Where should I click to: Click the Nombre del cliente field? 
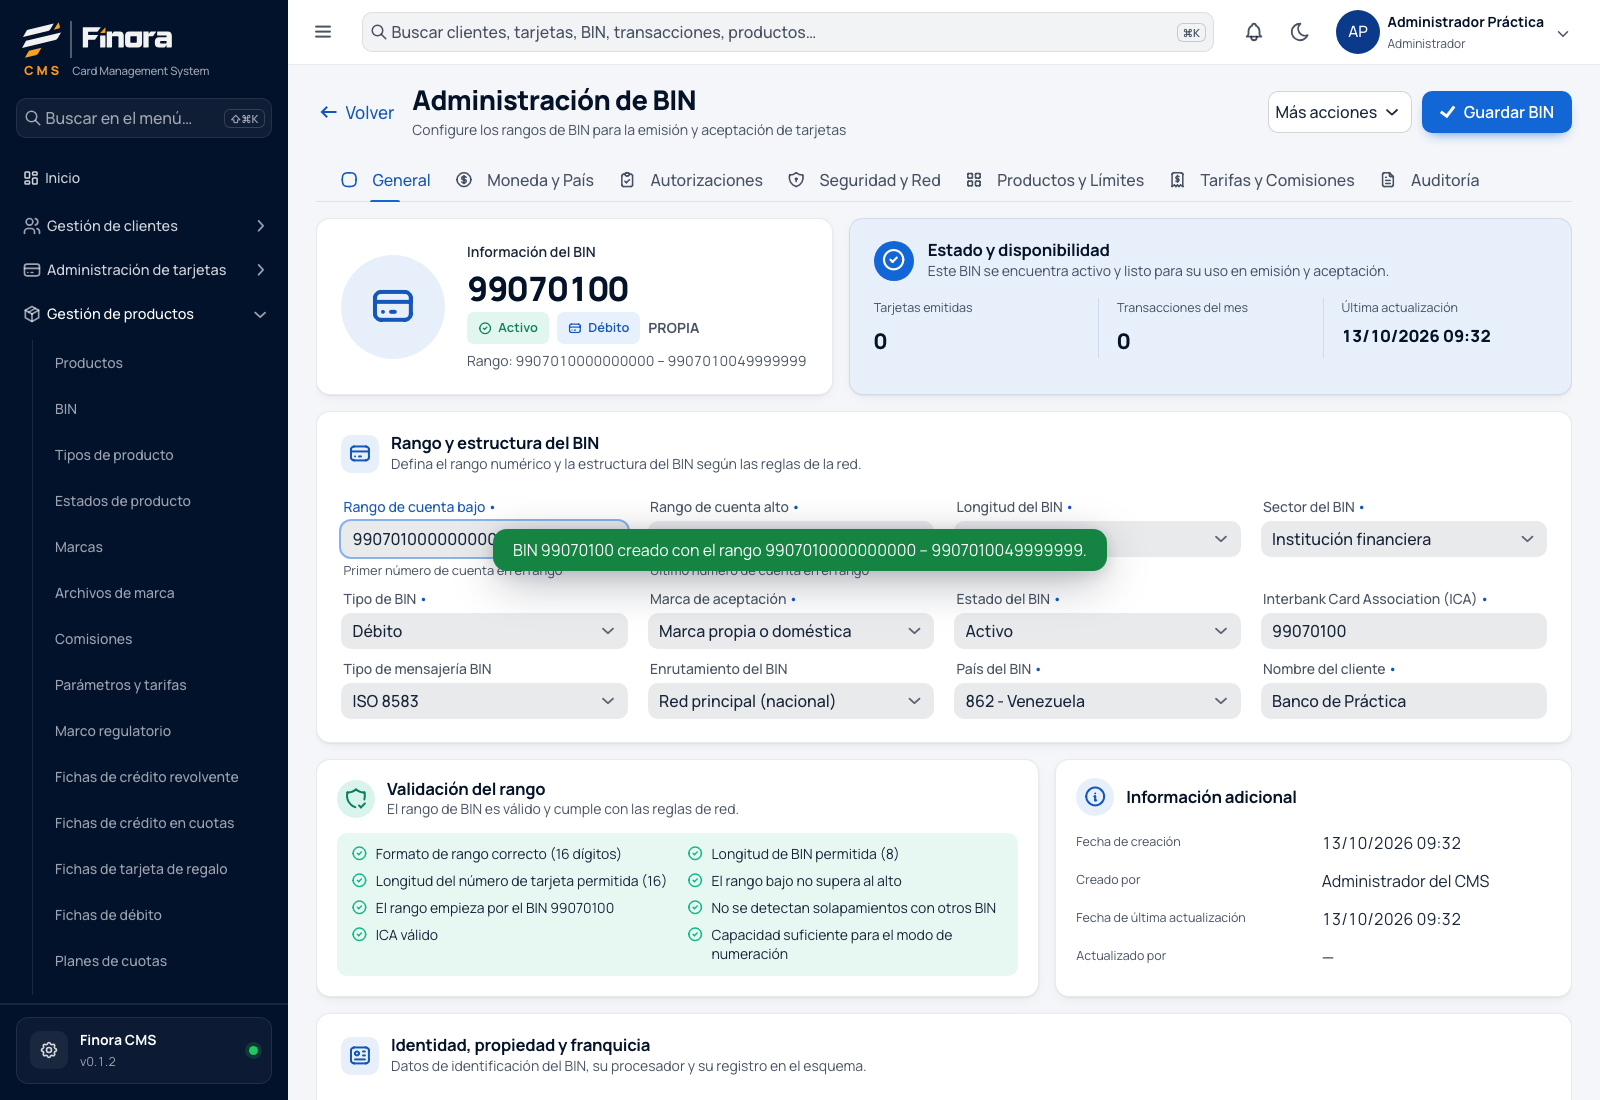pyautogui.click(x=1403, y=701)
